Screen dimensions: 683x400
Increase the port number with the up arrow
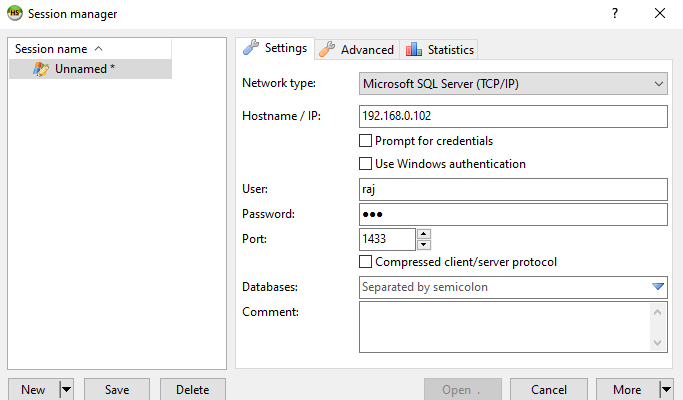[x=424, y=234]
